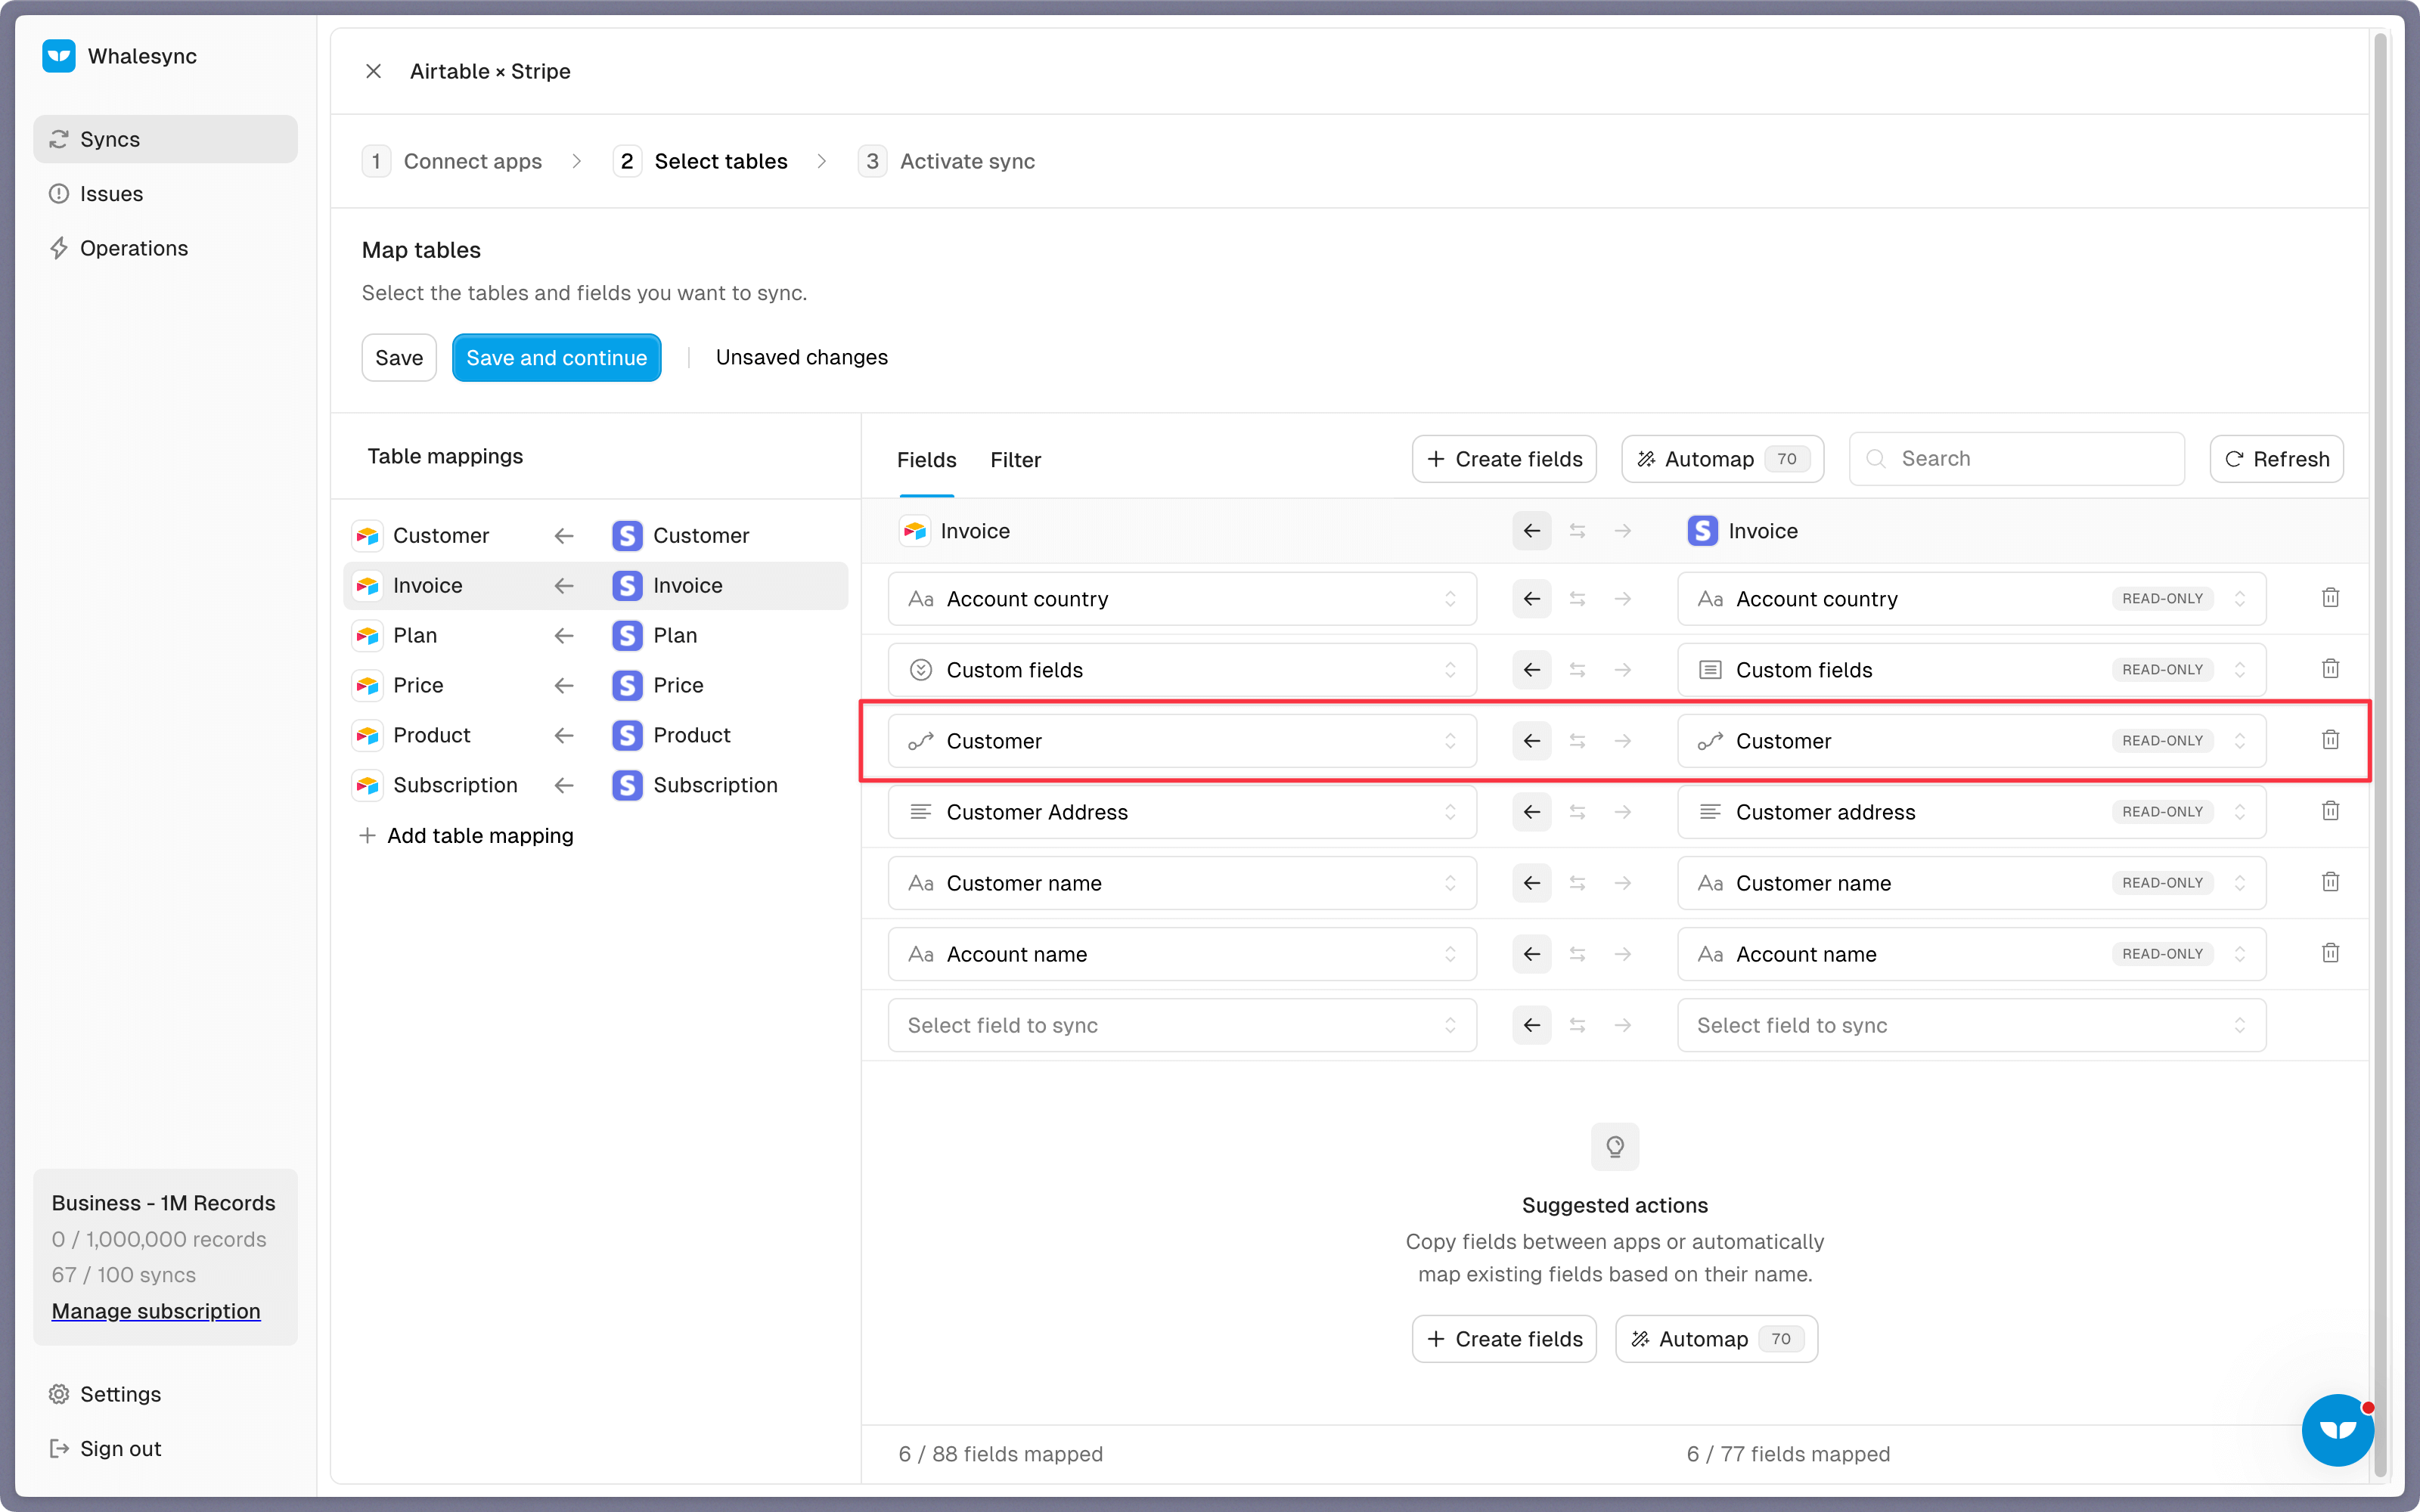Open Syncs in the sidebar

click(165, 139)
